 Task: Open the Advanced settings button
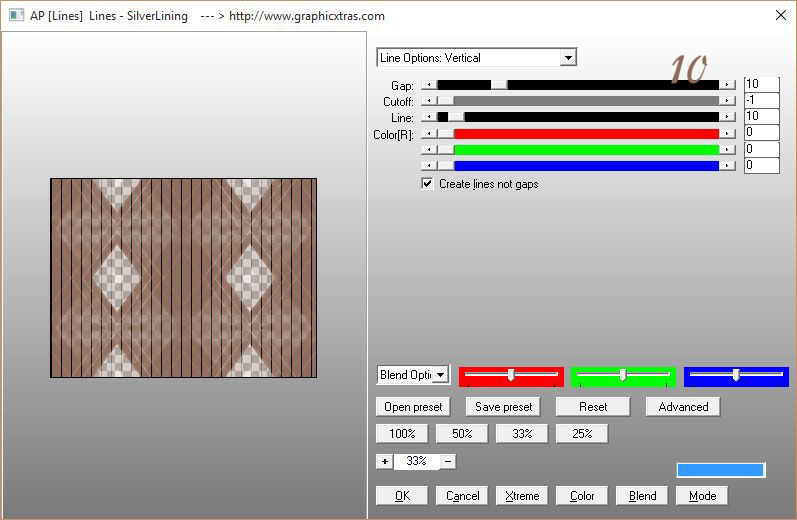pyautogui.click(x=683, y=407)
